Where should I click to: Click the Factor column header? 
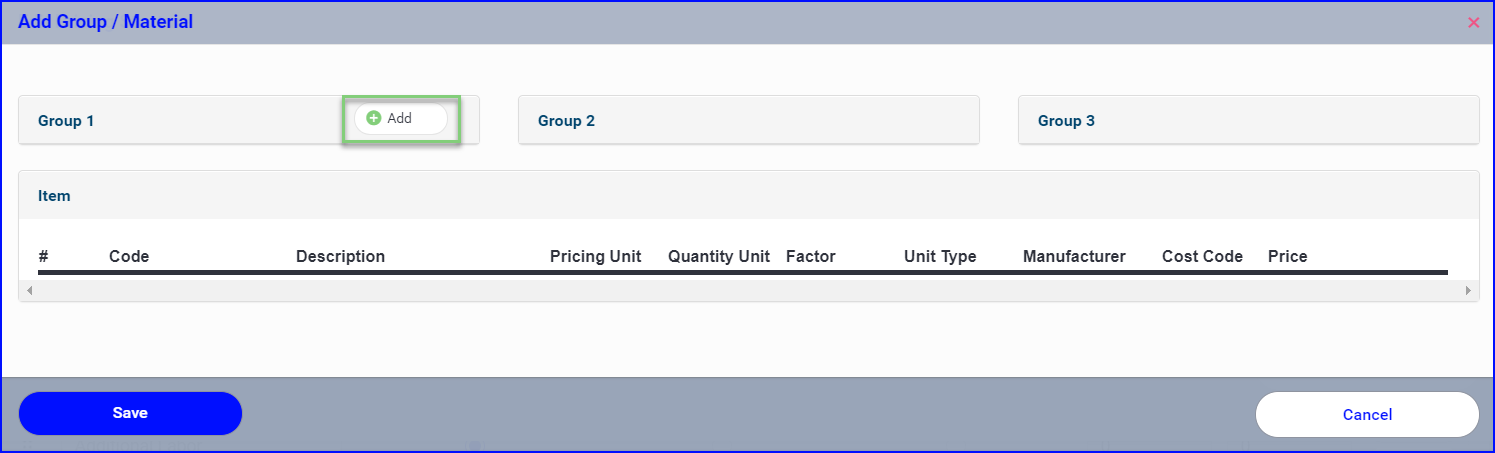coord(811,256)
